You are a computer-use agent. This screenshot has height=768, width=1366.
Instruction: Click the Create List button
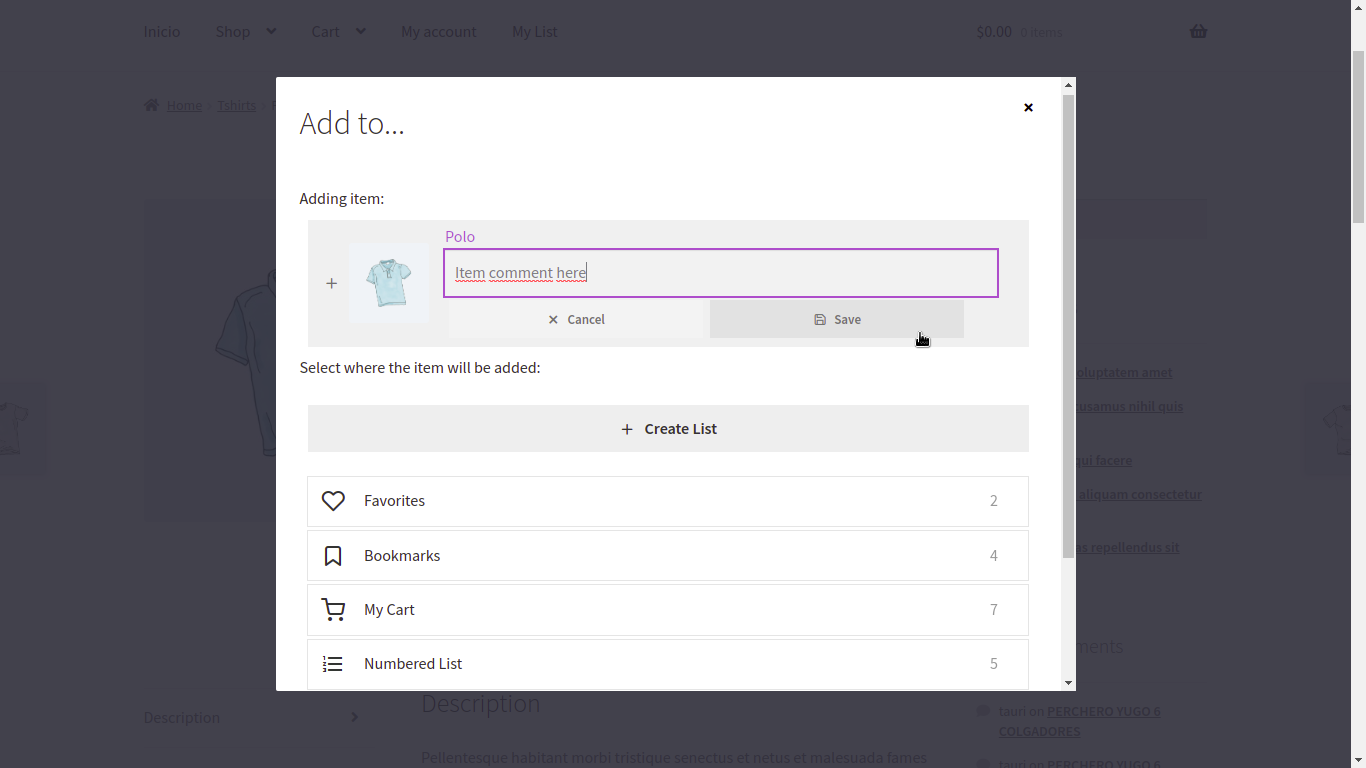668,428
